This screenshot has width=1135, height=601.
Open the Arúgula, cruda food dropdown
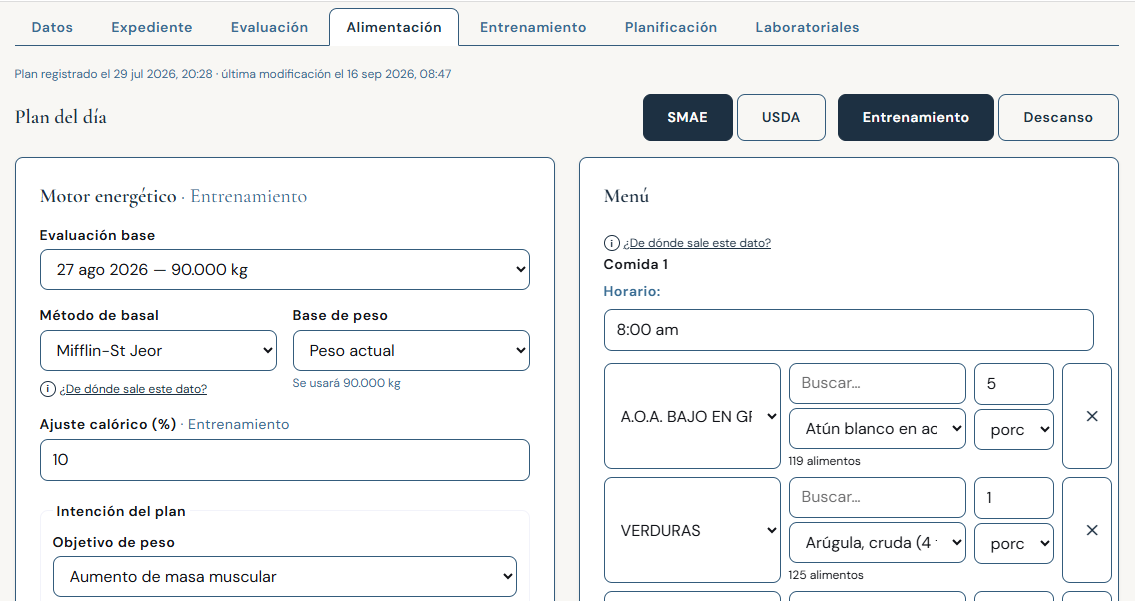point(877,542)
